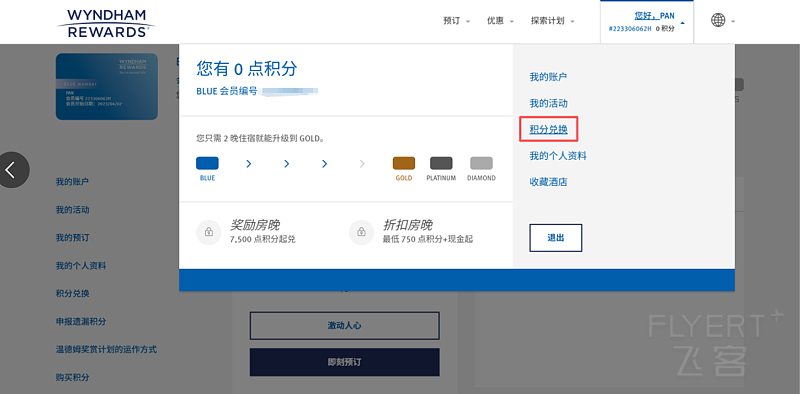Viewport: 800px width, 394px height.
Task: Select the DIAMOND tier swatch
Action: coord(481,163)
